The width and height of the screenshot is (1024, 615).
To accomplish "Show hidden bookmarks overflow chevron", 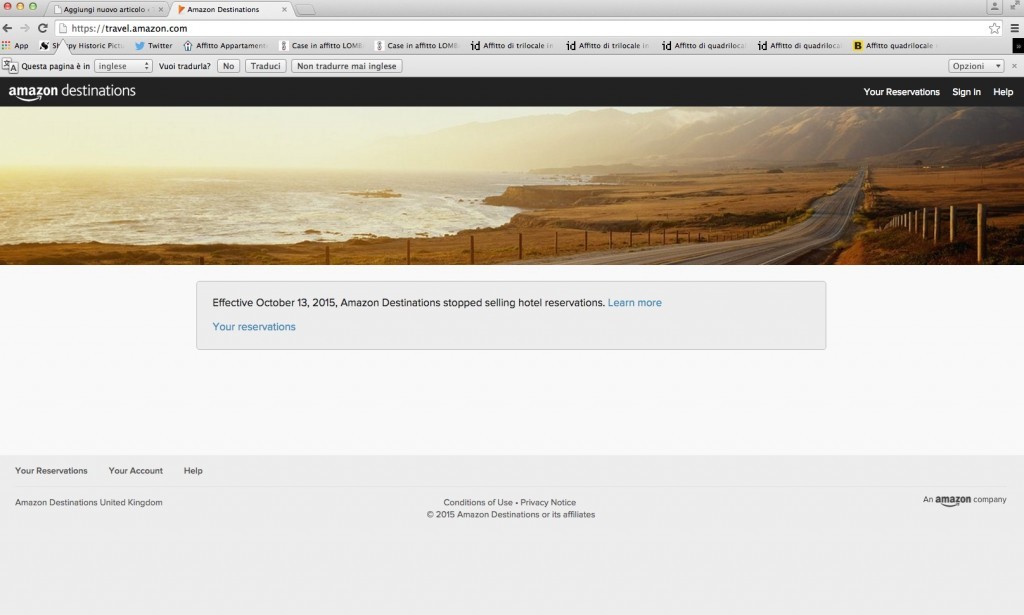I will coord(1018,46).
